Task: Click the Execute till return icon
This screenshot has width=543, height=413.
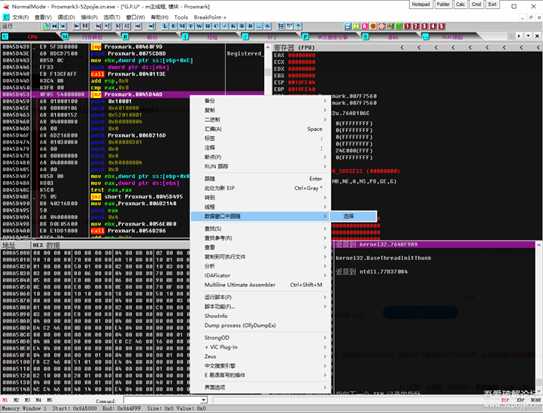Action: [138, 26]
